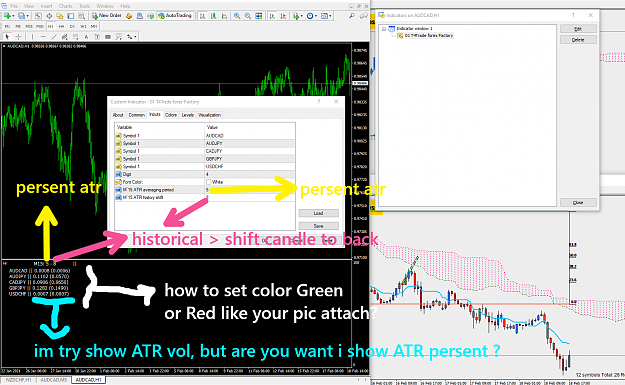Select the text tool labeled A
The image size is (625, 385).
click(x=86, y=37)
